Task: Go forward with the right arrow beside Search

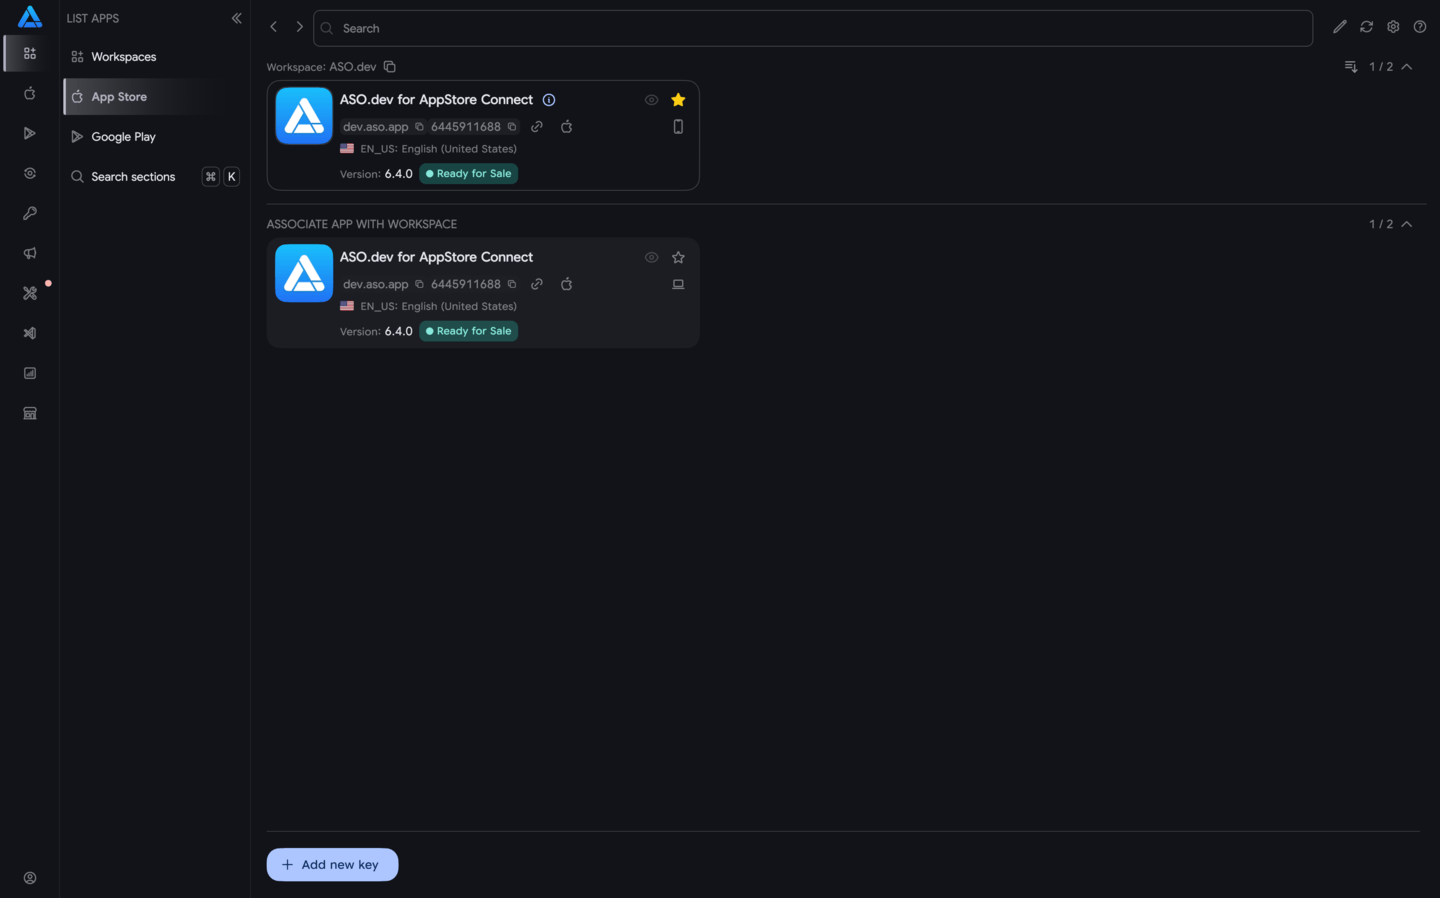Action: click(x=299, y=27)
